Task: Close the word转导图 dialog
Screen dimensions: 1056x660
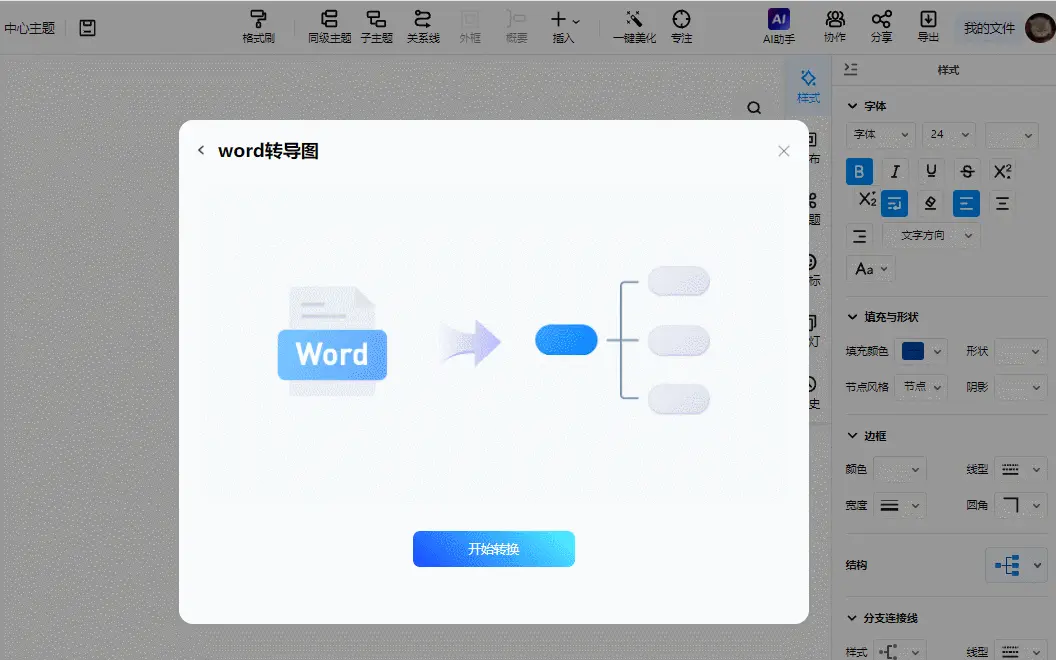Action: click(783, 151)
